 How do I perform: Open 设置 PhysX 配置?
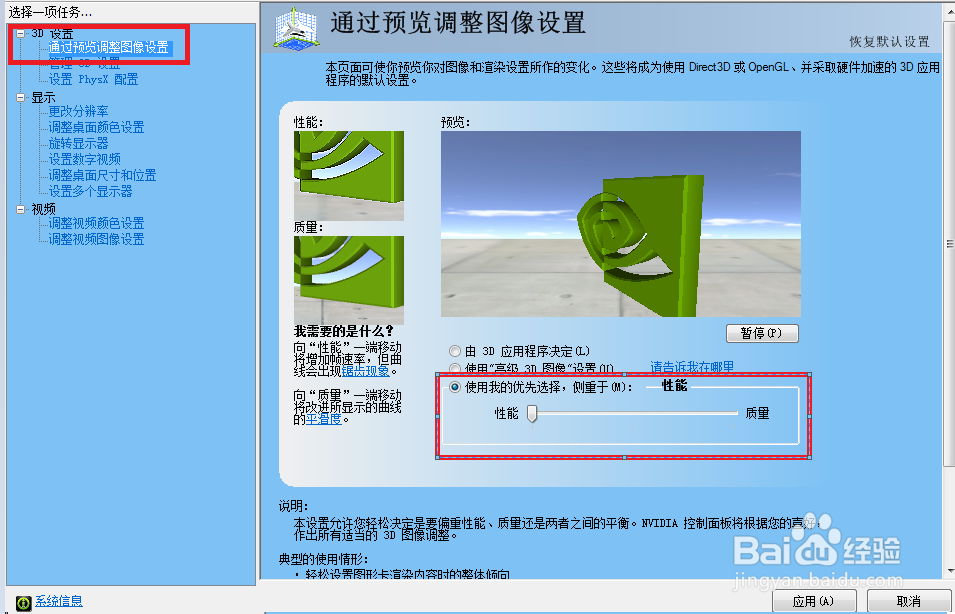click(x=93, y=79)
